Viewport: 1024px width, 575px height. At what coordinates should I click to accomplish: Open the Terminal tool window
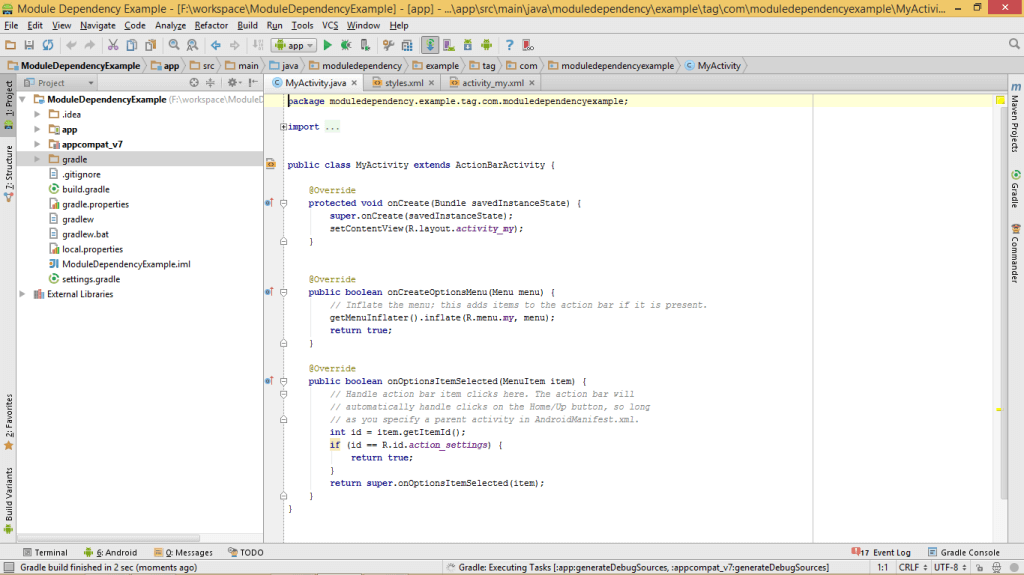[45, 552]
